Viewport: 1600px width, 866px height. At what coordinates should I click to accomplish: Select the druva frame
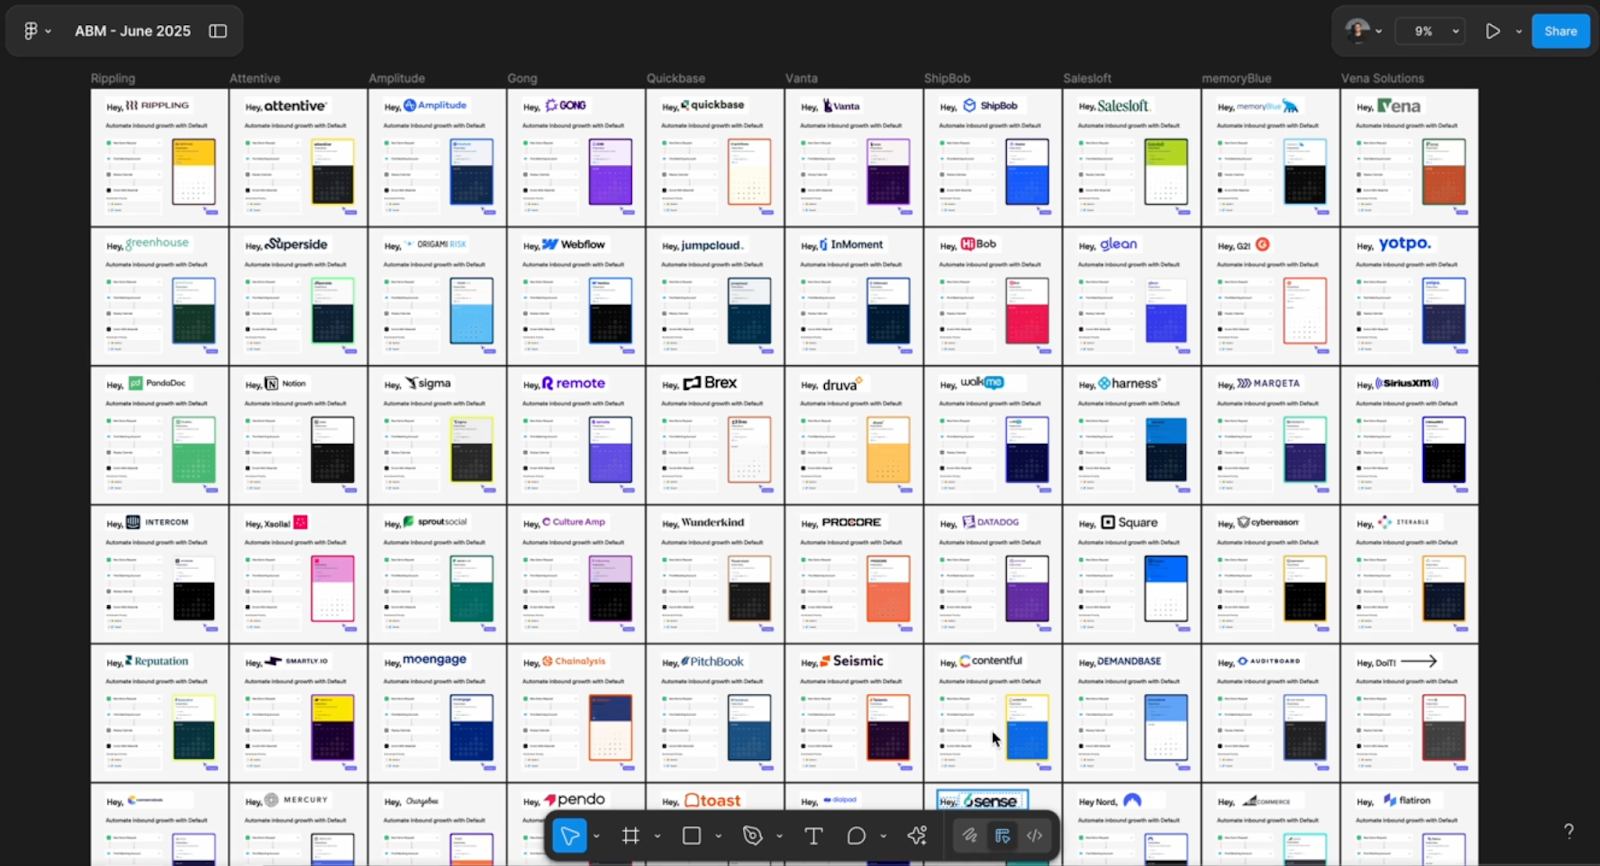pyautogui.click(x=854, y=435)
